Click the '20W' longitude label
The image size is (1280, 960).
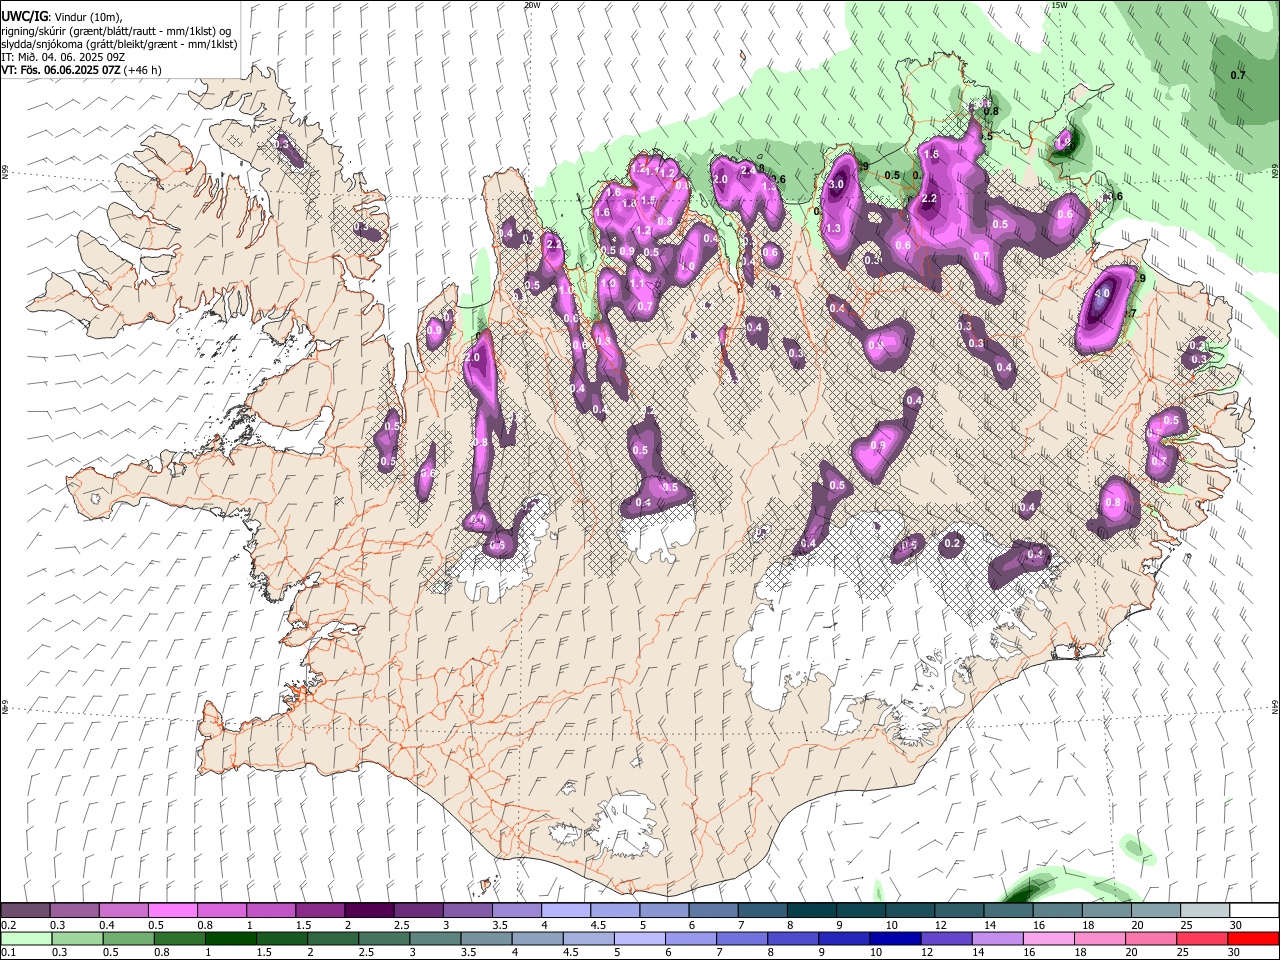[533, 5]
